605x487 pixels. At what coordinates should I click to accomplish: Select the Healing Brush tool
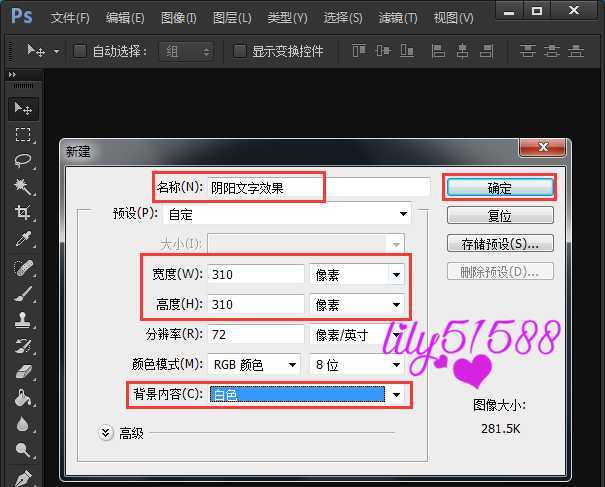point(23,267)
